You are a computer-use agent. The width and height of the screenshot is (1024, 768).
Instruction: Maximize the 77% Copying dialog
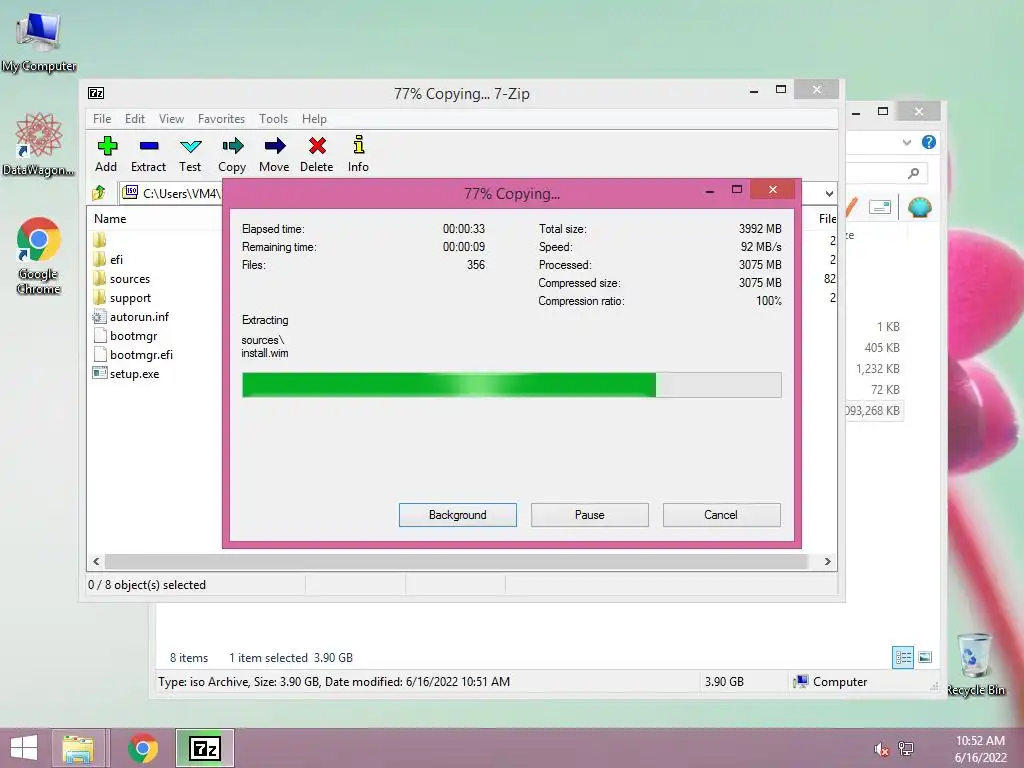click(x=737, y=190)
